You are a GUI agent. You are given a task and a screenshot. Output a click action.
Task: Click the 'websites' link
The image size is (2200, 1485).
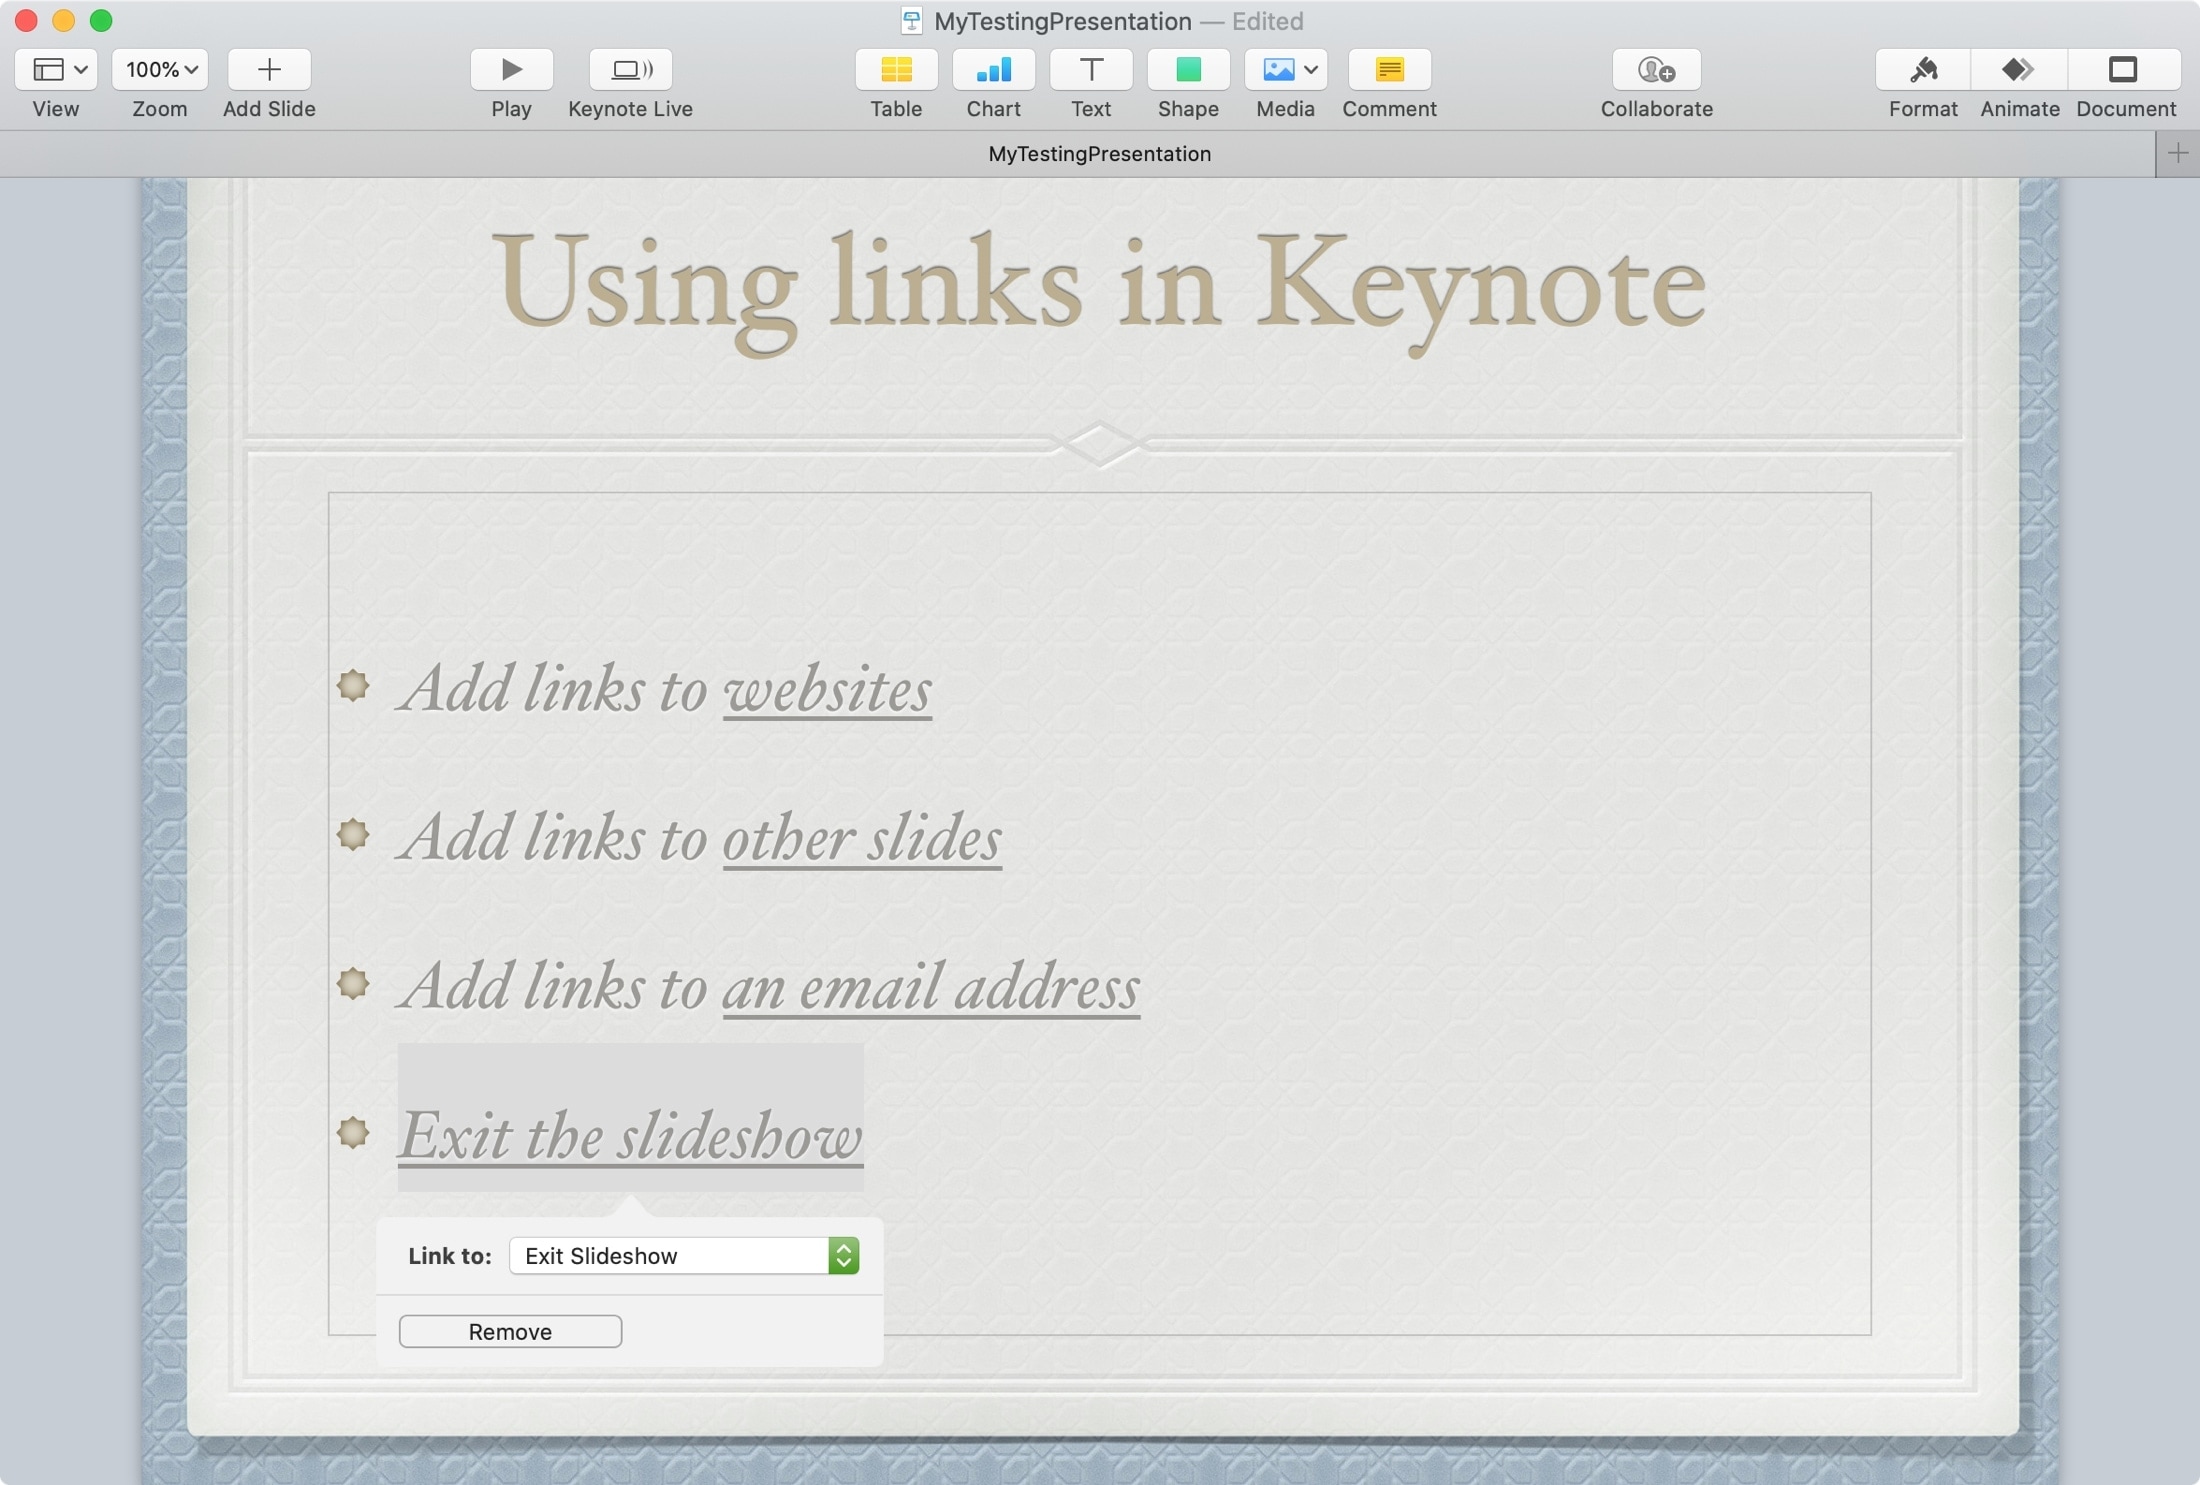(x=827, y=690)
